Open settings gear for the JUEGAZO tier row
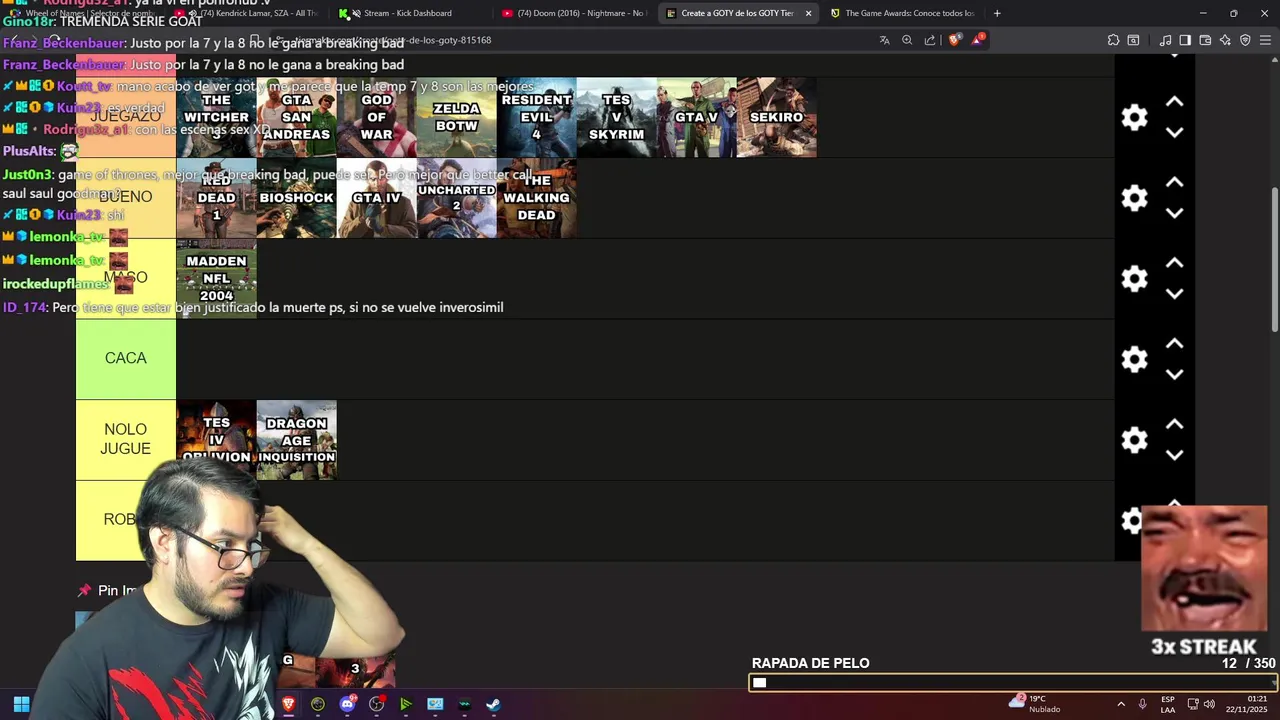1280x720 pixels. (x=1134, y=117)
